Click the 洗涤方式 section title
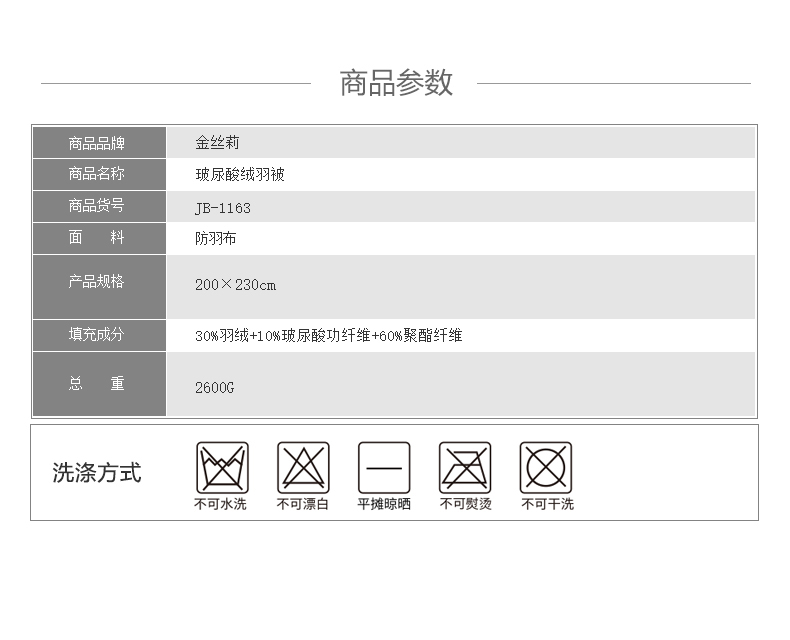The image size is (790, 640). point(97,473)
